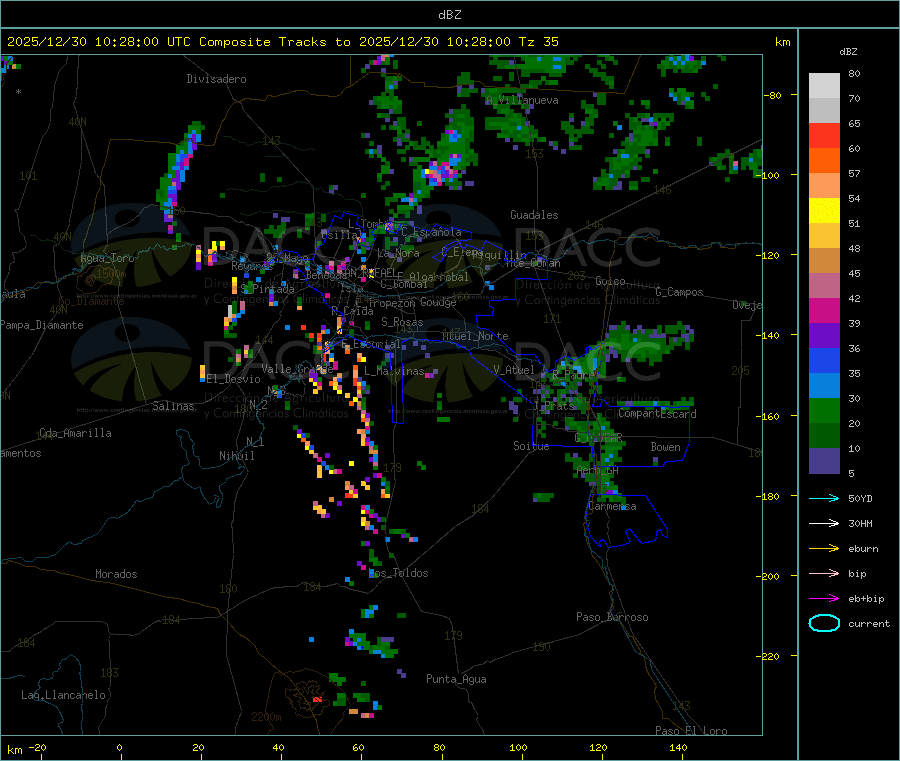900x761 pixels.
Task: Click the C_Campos map label
Action: pos(680,292)
